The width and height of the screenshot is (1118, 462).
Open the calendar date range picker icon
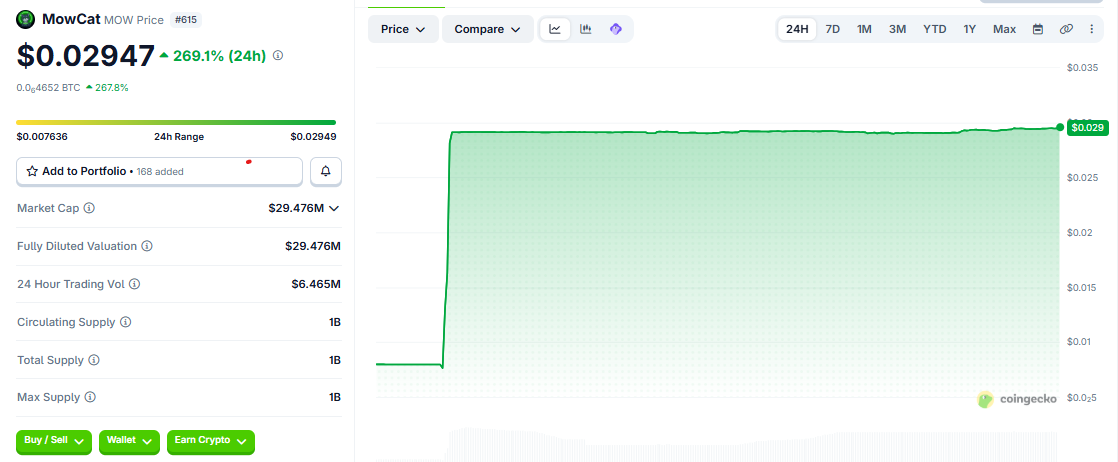pyautogui.click(x=1038, y=29)
